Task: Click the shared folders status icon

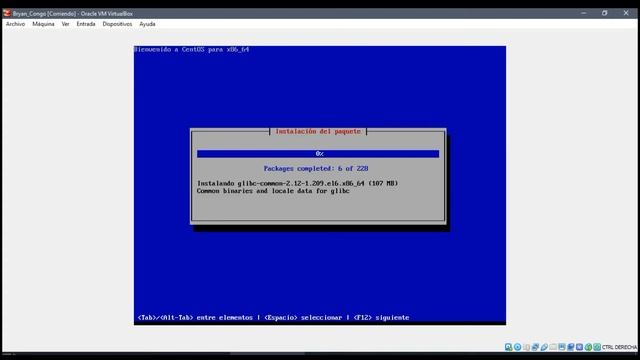Action: point(553,347)
